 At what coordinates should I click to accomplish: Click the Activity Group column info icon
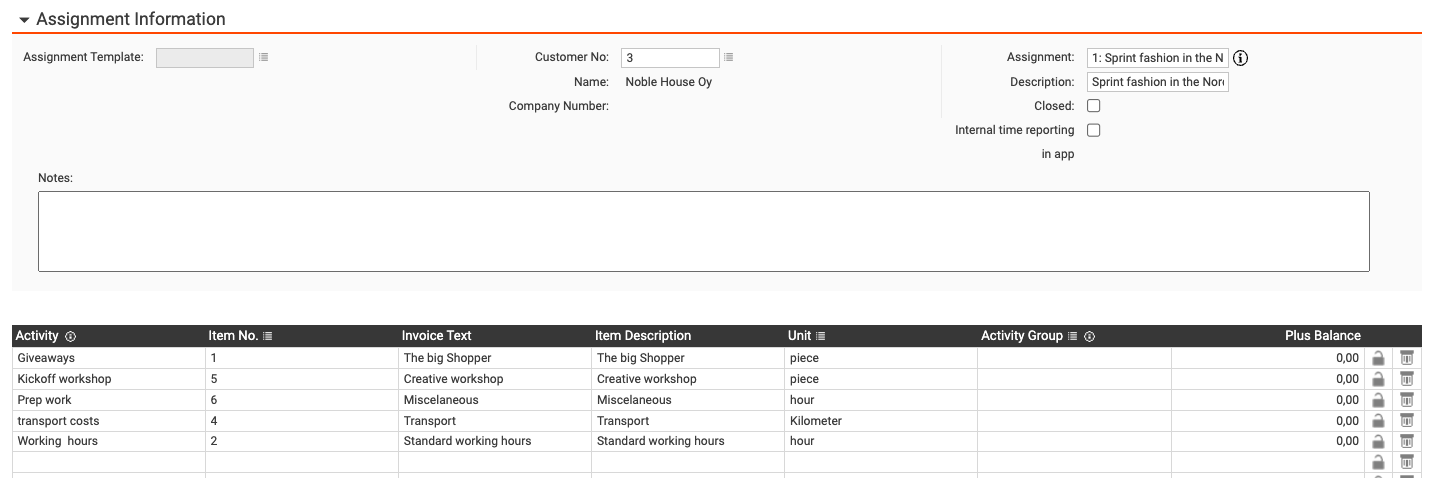pos(1090,336)
